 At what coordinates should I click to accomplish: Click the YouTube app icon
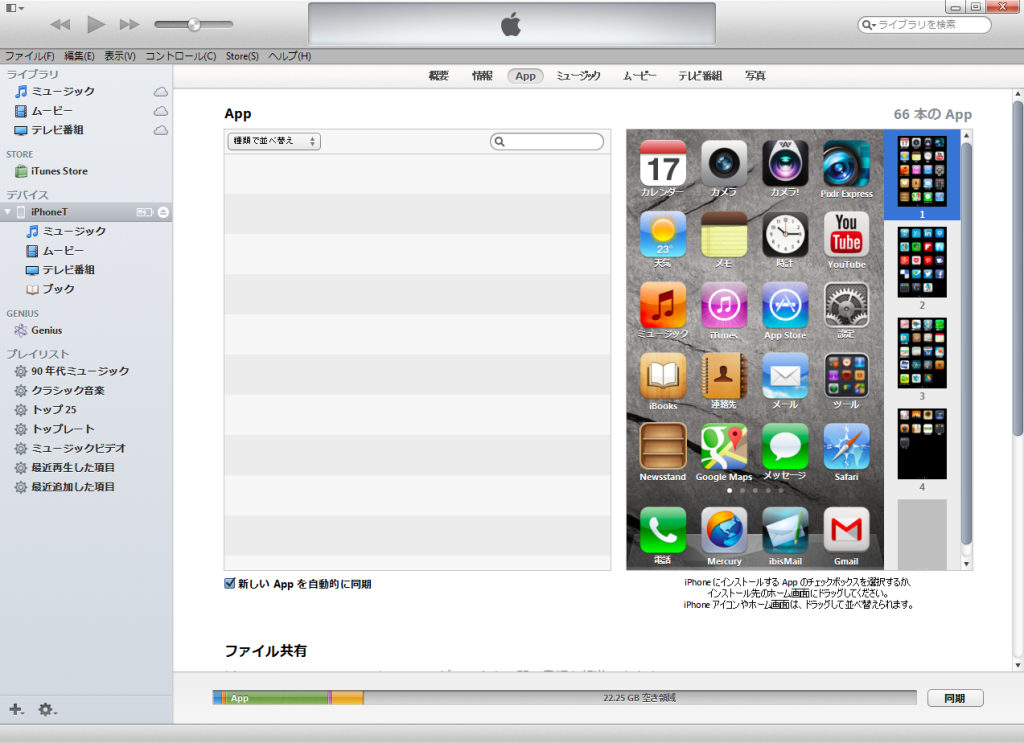846,234
